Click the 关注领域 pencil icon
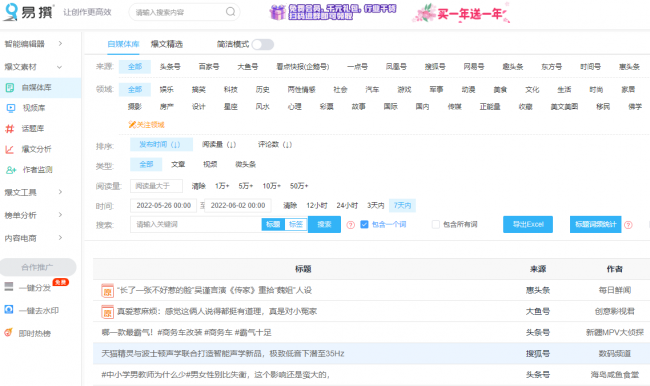Image resolution: width=650 pixels, height=386 pixels. 132,124
